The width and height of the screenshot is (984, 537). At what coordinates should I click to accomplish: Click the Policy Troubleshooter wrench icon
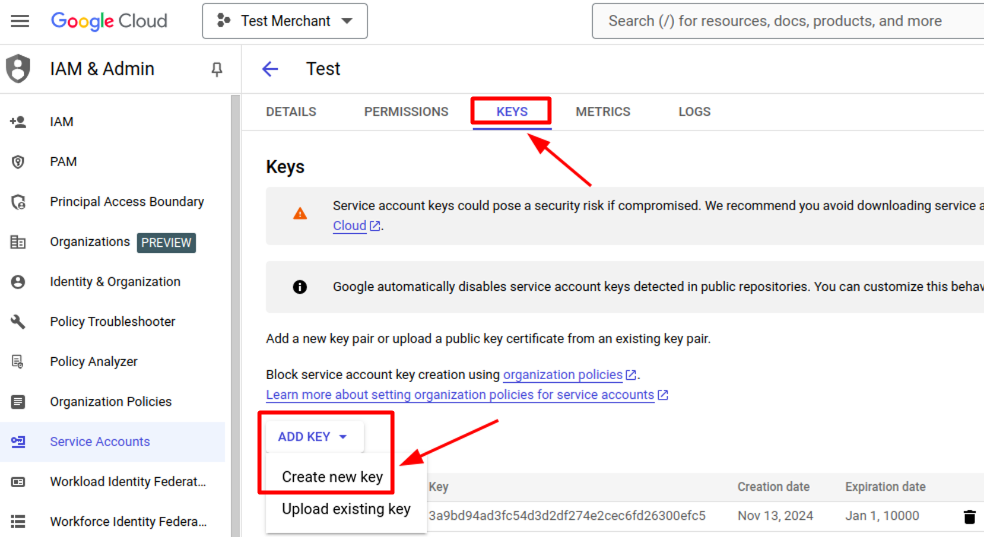point(18,322)
